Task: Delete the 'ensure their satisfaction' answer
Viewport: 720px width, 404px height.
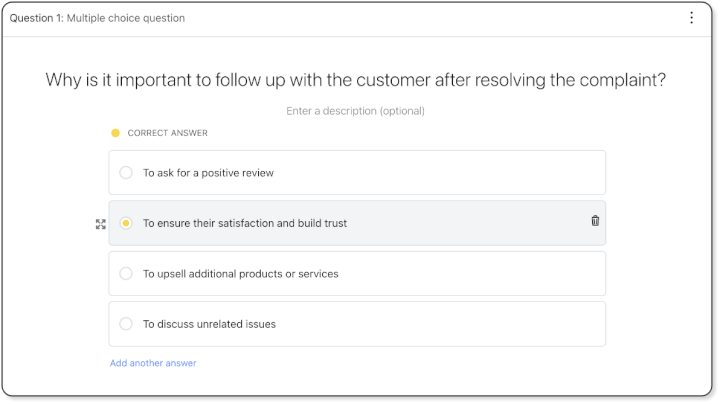Action: [x=595, y=221]
